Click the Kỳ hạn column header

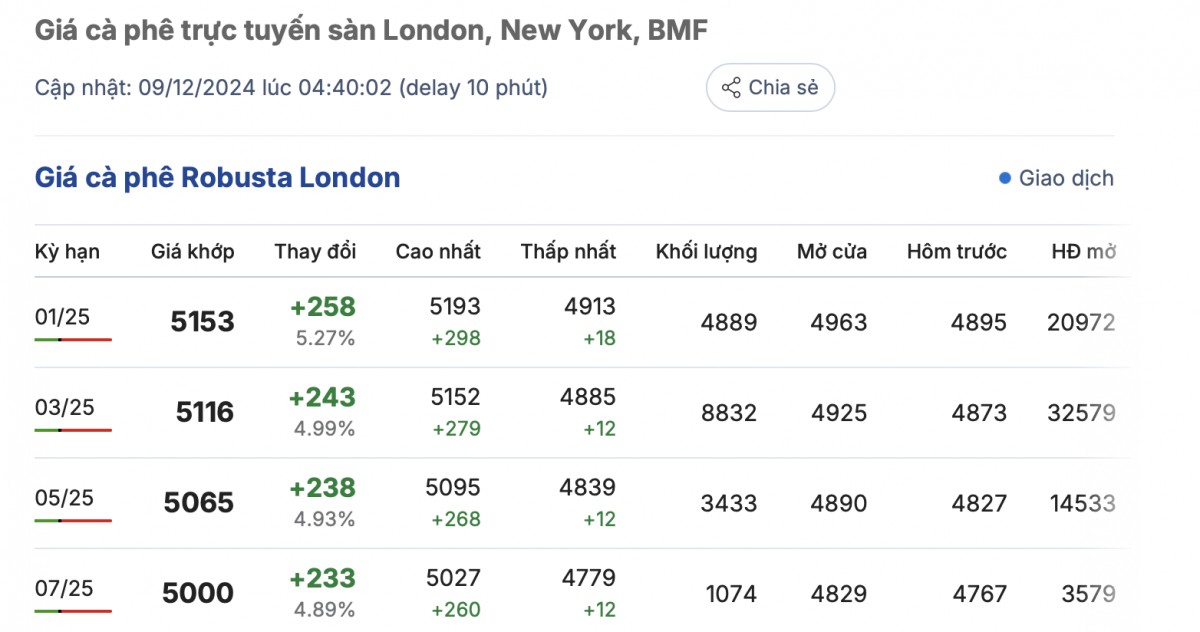click(67, 251)
